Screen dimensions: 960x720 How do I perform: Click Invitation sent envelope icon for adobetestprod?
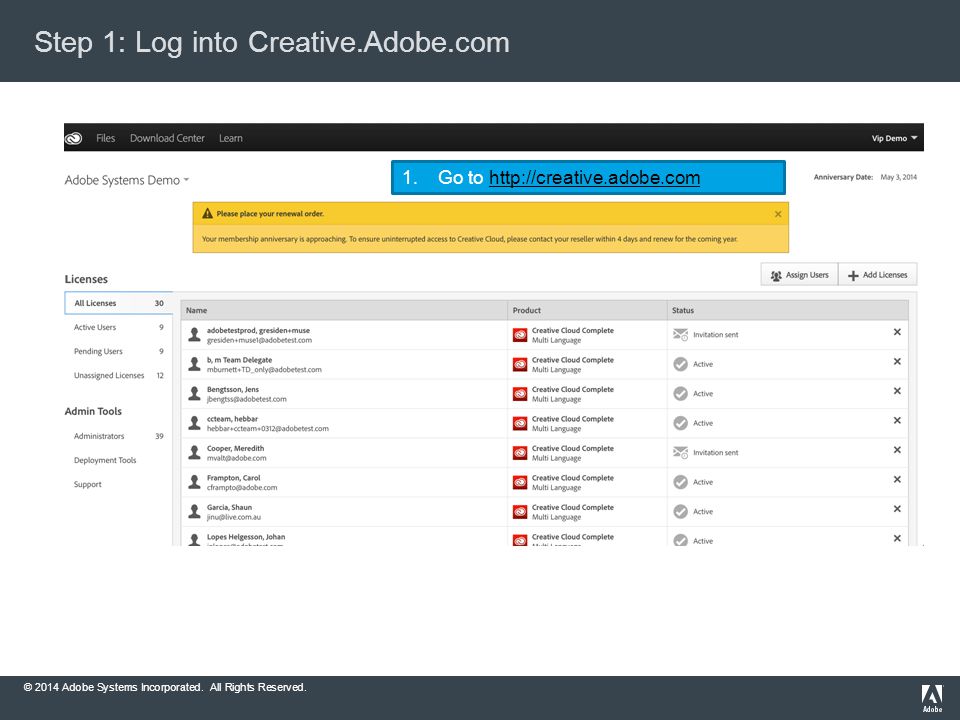pos(680,334)
